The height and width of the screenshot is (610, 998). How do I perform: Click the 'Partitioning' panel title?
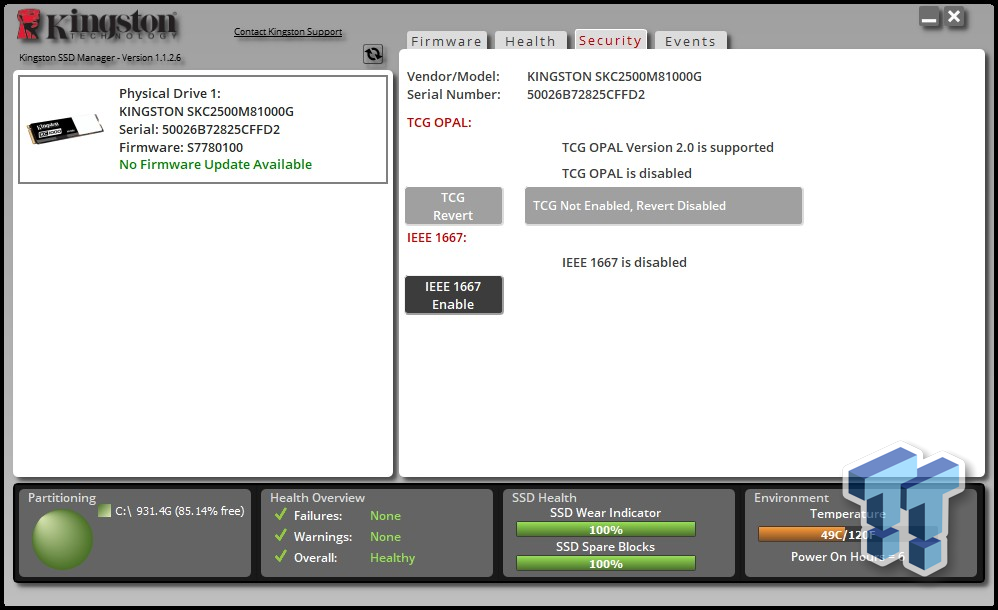pos(62,497)
